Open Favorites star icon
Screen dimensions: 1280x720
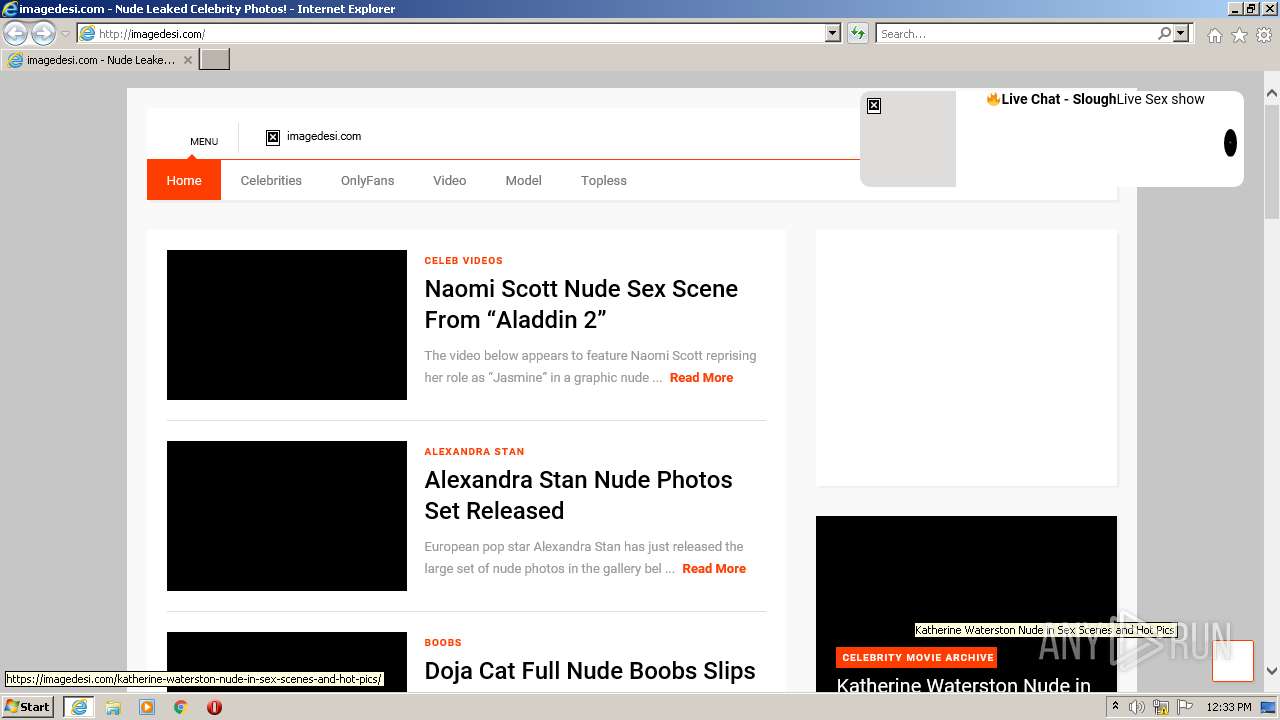click(1239, 35)
